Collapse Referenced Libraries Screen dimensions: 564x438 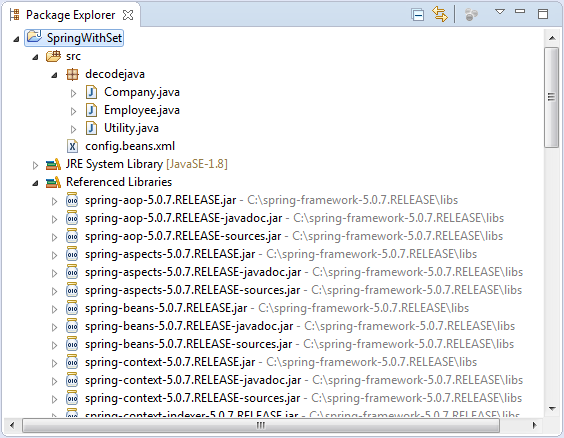(x=35, y=183)
